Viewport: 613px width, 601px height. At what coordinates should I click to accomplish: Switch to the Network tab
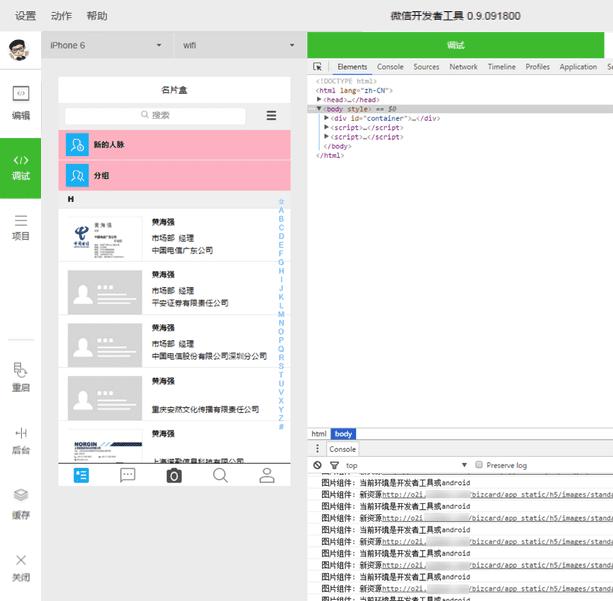(x=463, y=67)
